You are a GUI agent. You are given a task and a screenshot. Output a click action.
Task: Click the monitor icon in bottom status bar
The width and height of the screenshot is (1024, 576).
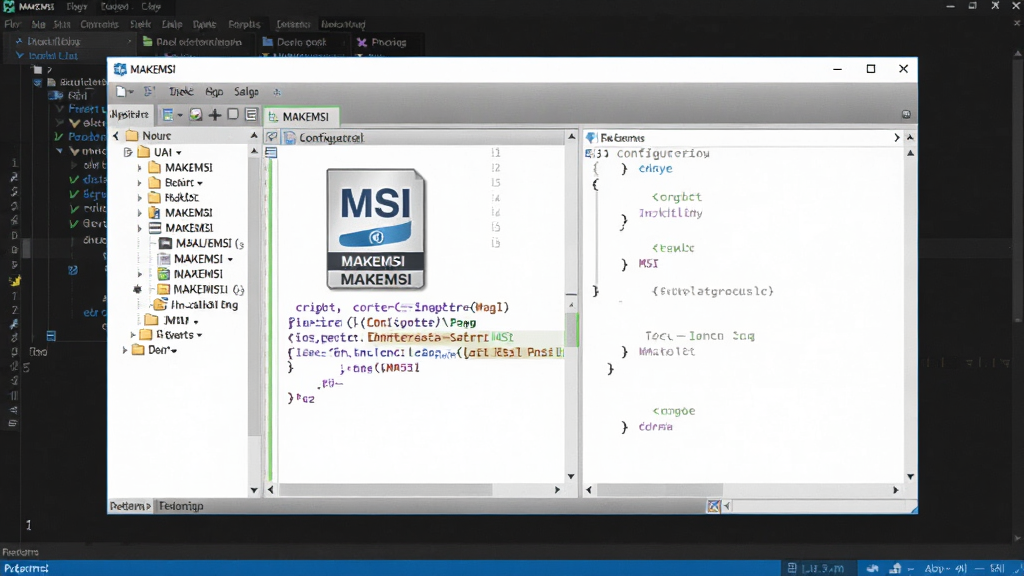(792, 568)
